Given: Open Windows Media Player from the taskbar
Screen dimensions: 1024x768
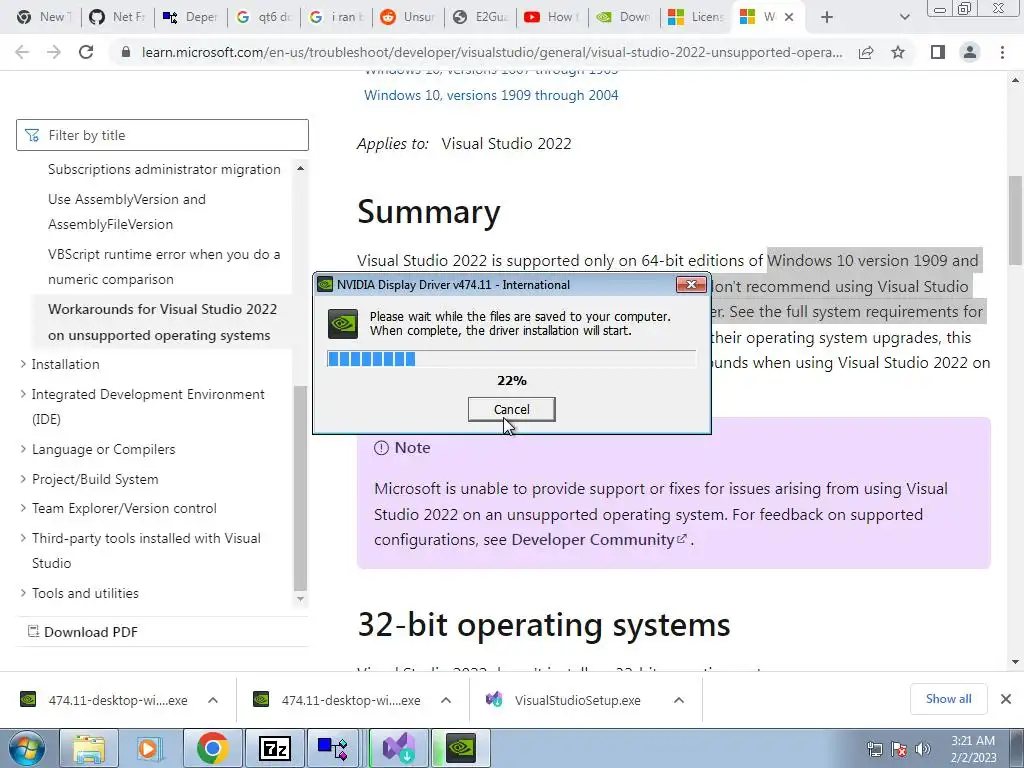Looking at the screenshot, I should (x=149, y=748).
